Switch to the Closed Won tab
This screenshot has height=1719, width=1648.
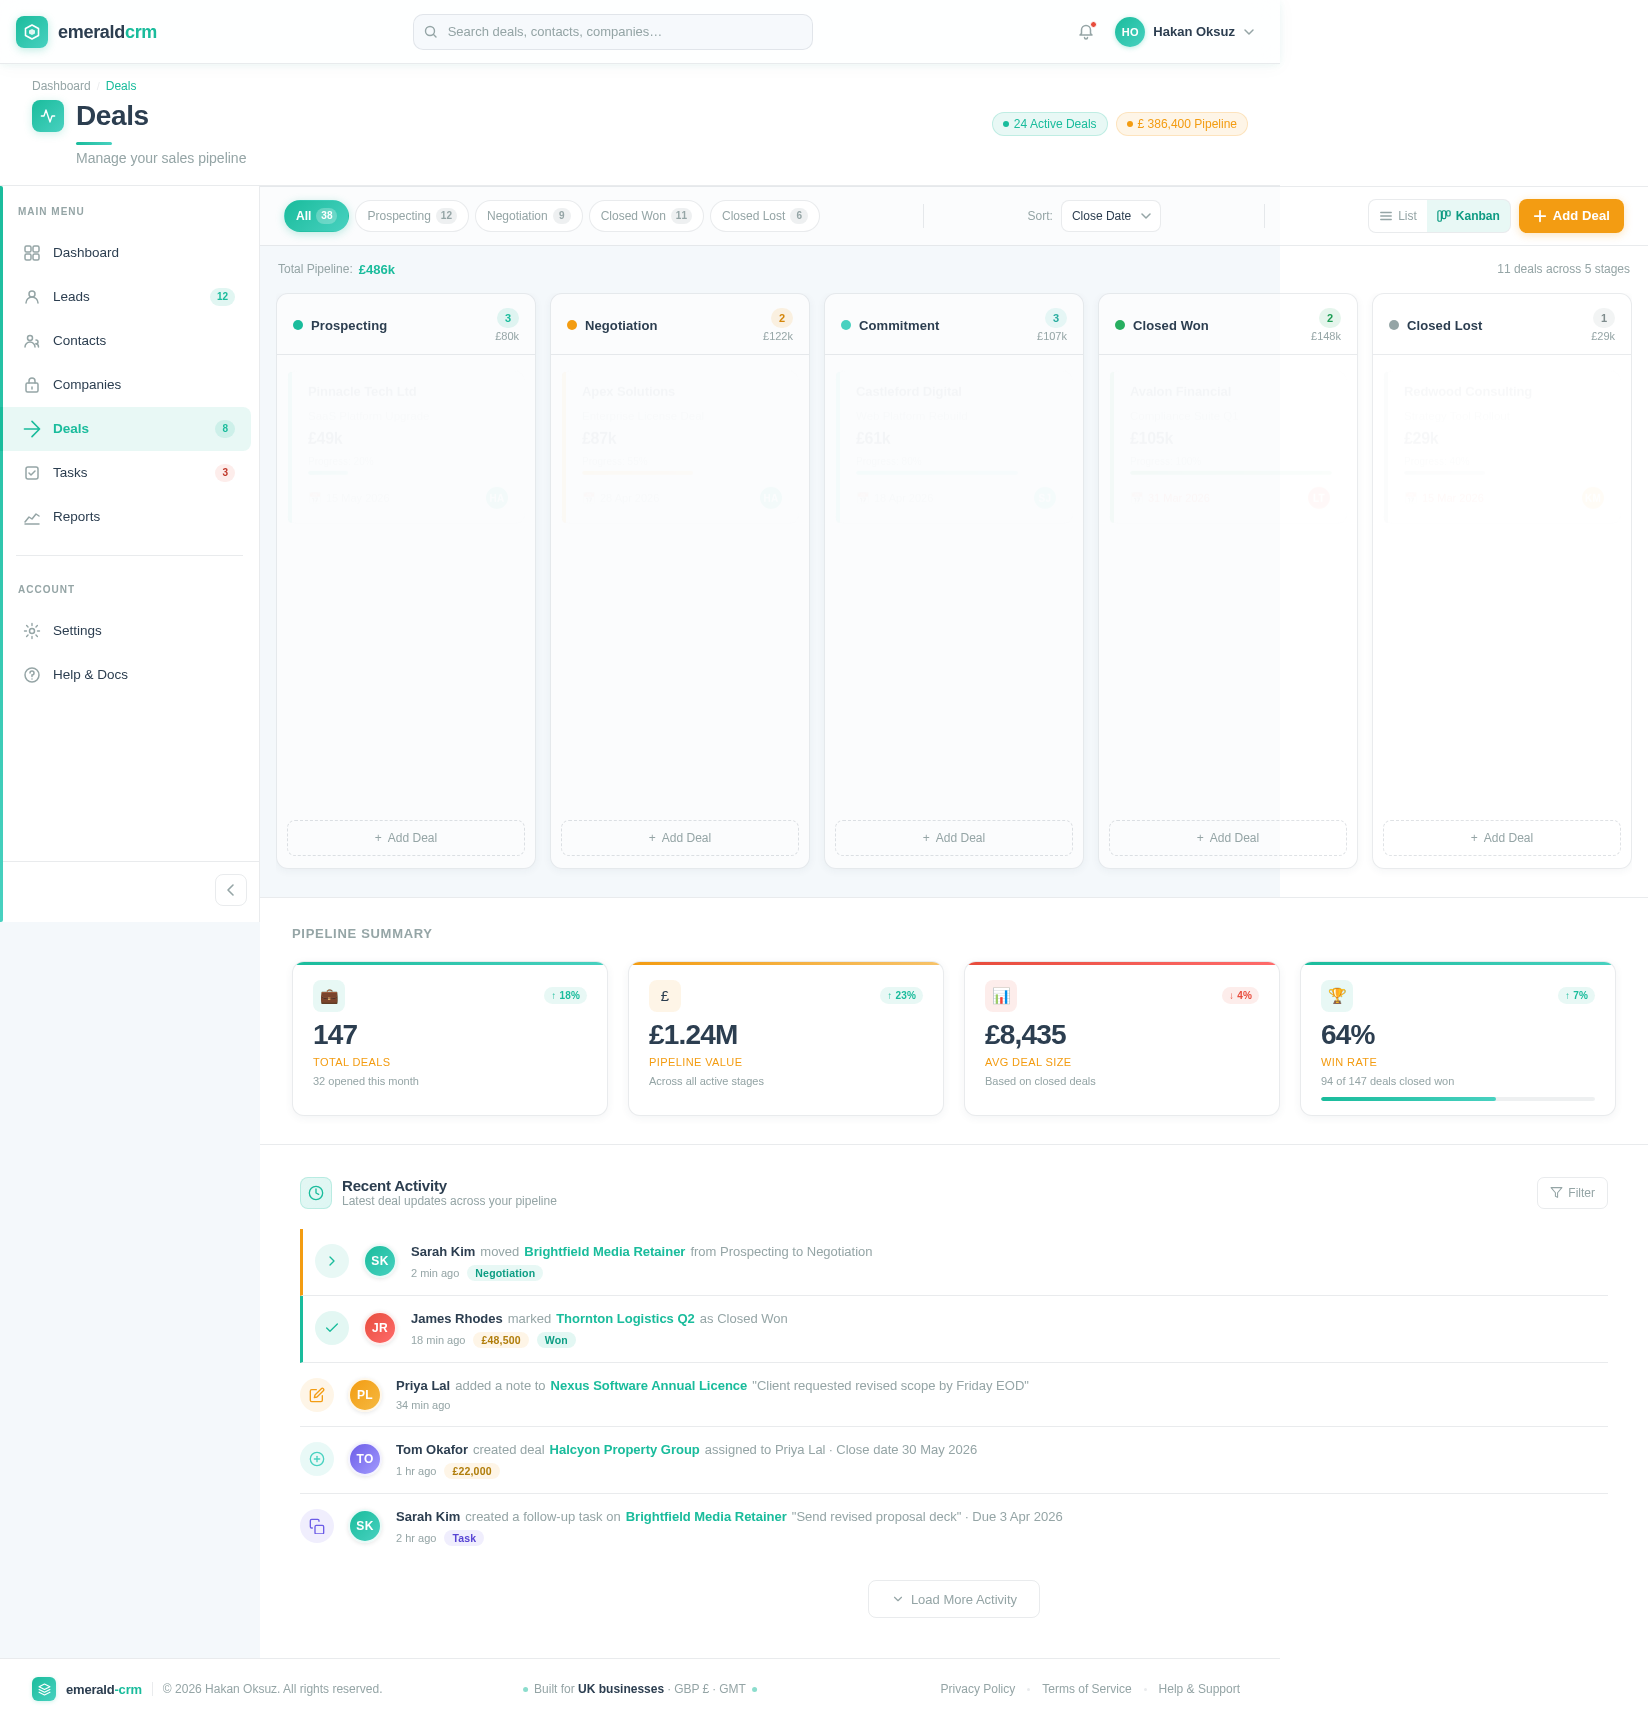645,215
